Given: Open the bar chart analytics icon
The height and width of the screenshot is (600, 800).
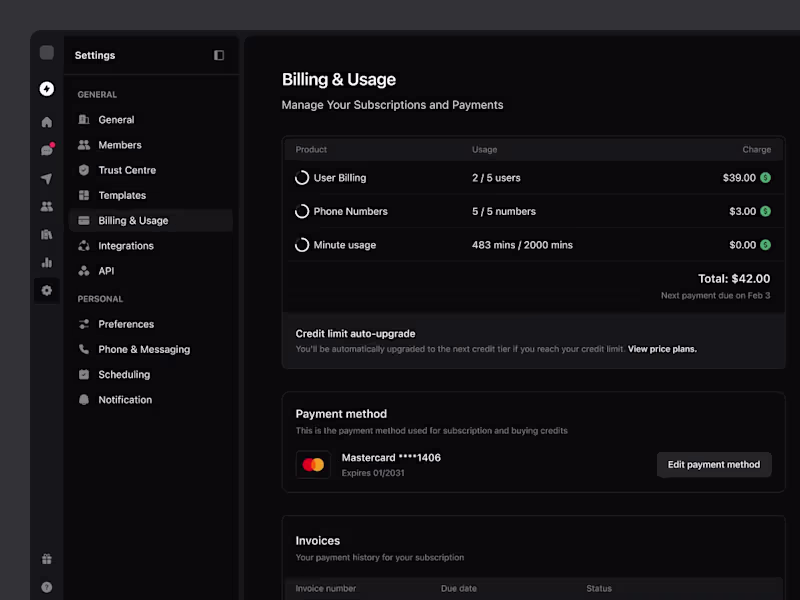Looking at the screenshot, I should pos(47,263).
